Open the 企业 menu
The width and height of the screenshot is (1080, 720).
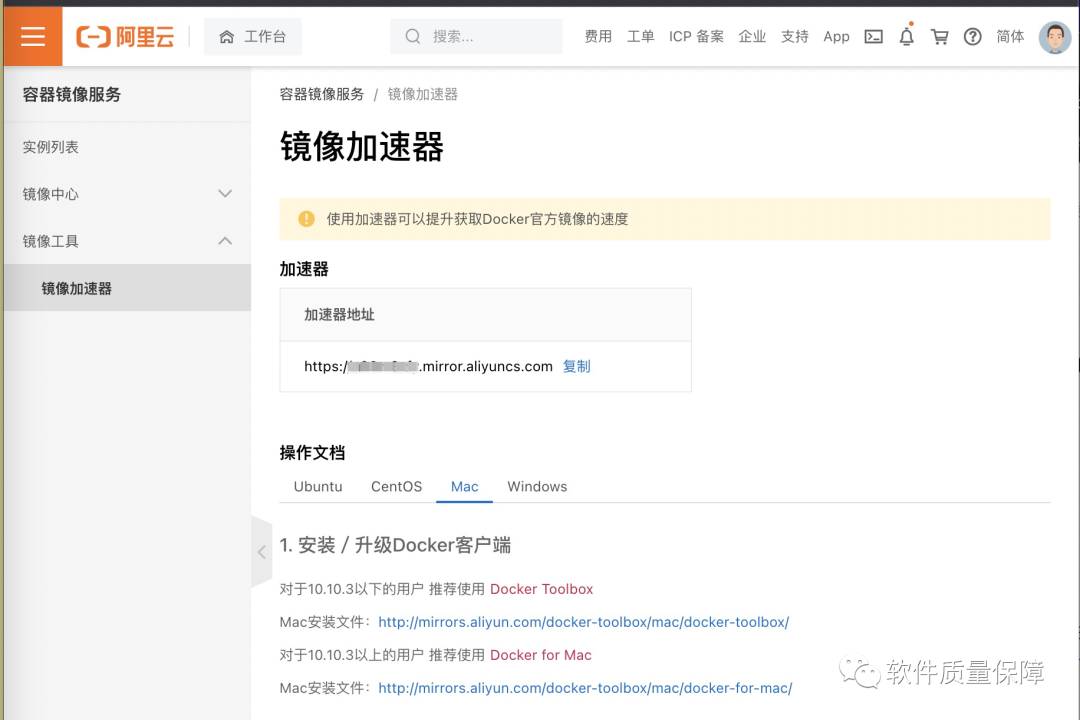[752, 37]
